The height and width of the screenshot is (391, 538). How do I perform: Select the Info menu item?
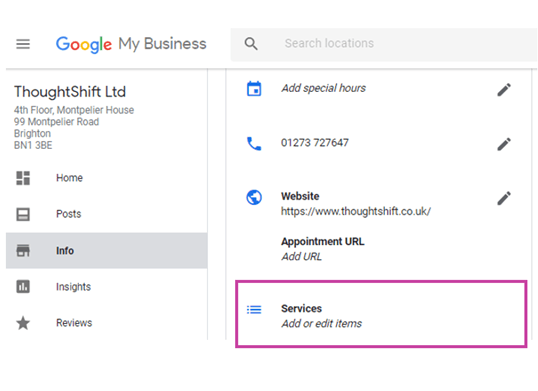[x=107, y=250]
